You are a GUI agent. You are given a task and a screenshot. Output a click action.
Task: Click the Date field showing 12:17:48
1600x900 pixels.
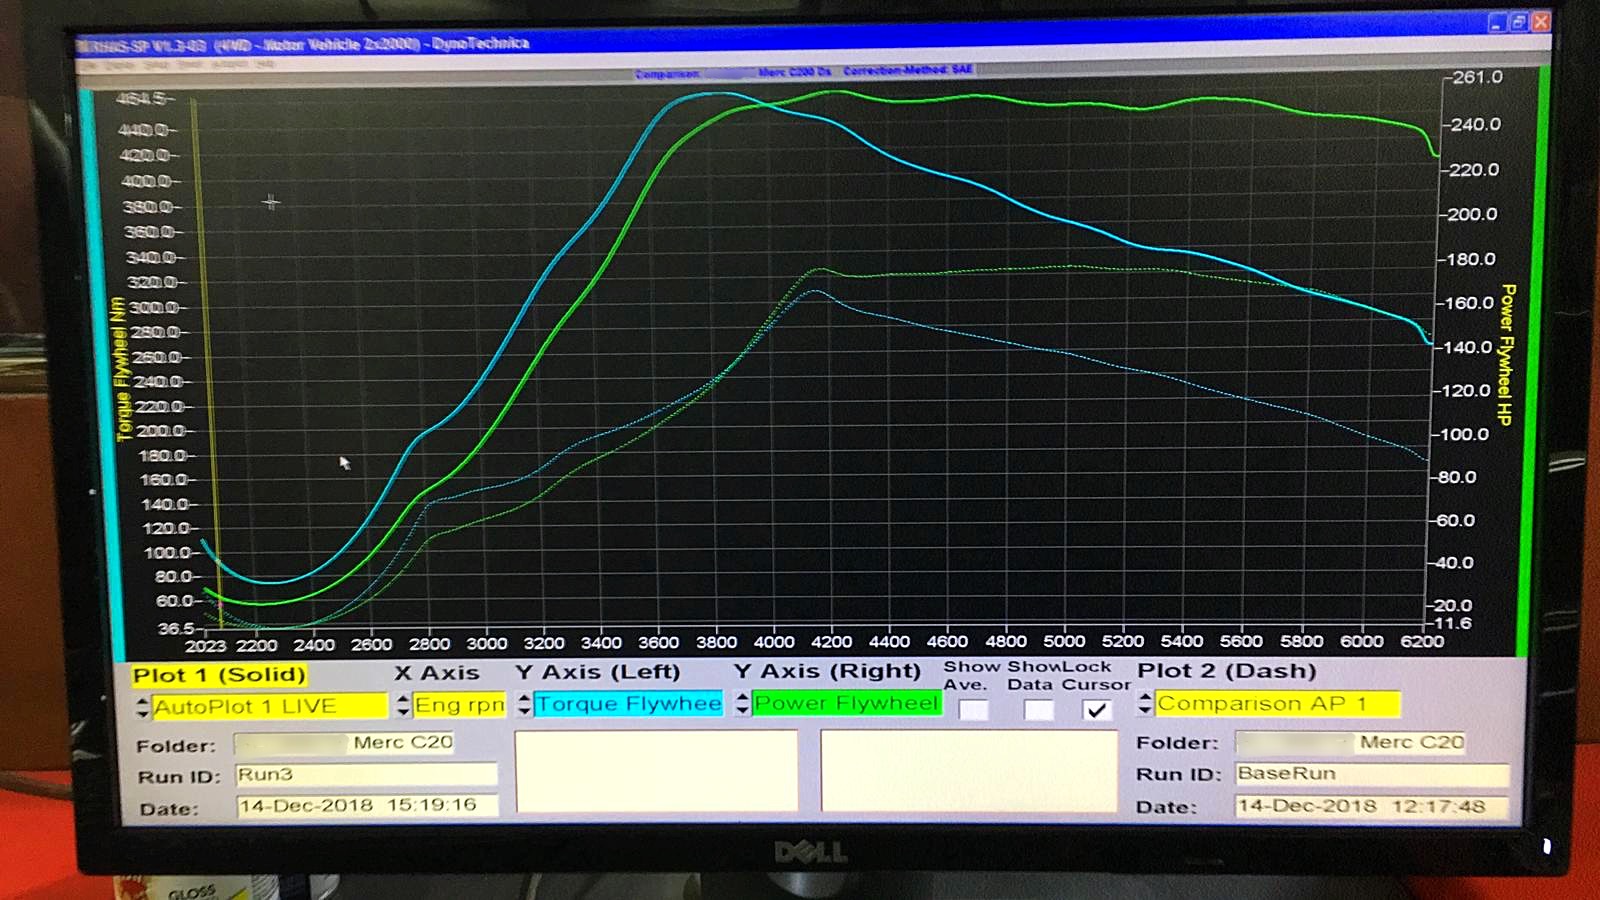point(1372,806)
